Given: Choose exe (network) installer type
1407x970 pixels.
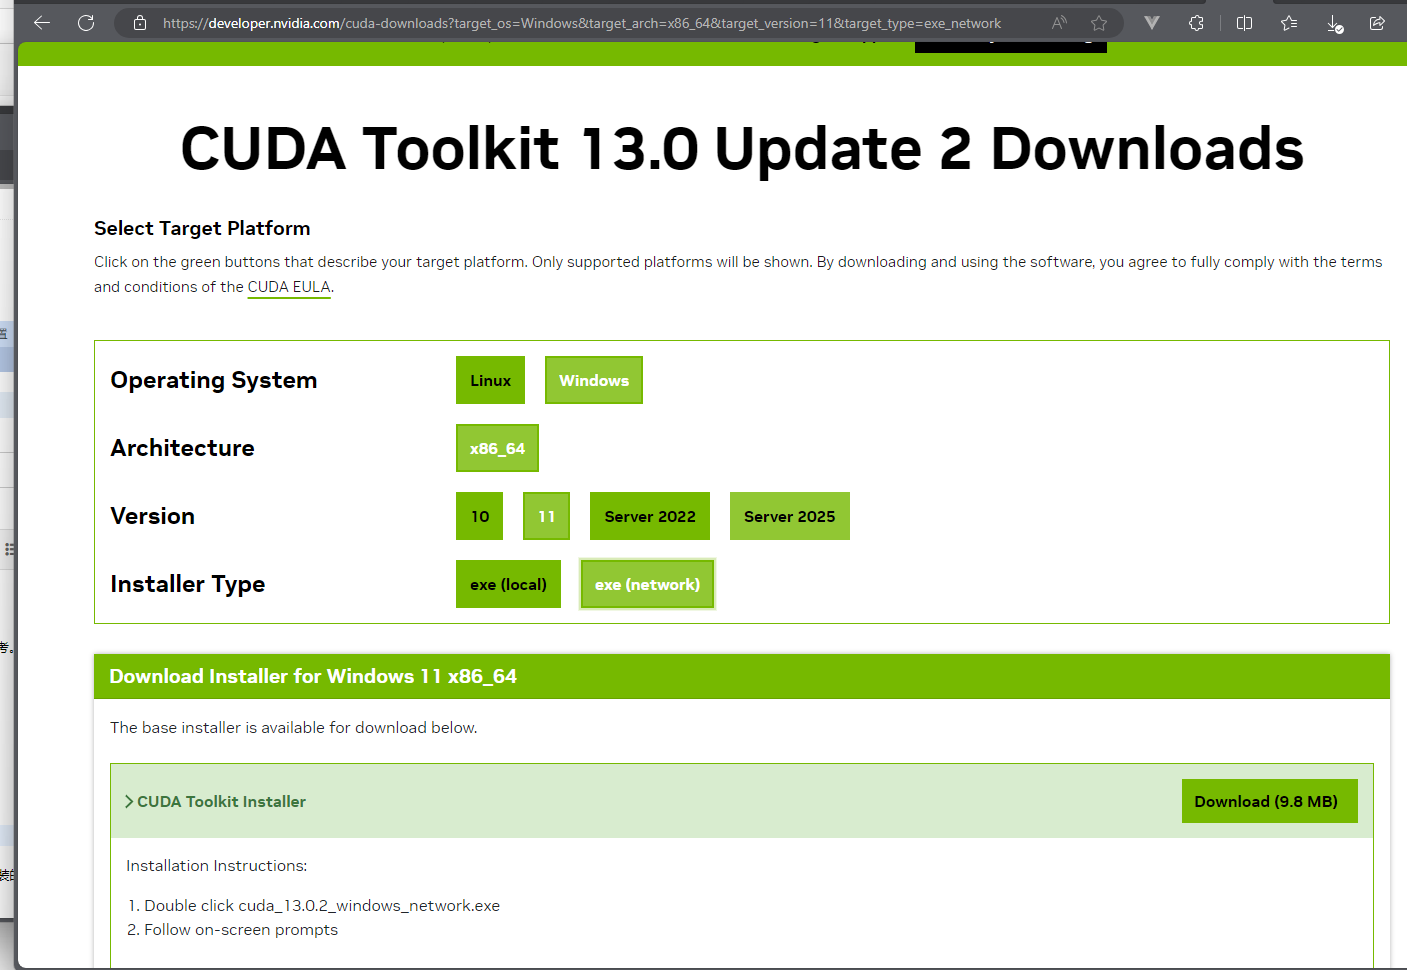Looking at the screenshot, I should point(647,584).
